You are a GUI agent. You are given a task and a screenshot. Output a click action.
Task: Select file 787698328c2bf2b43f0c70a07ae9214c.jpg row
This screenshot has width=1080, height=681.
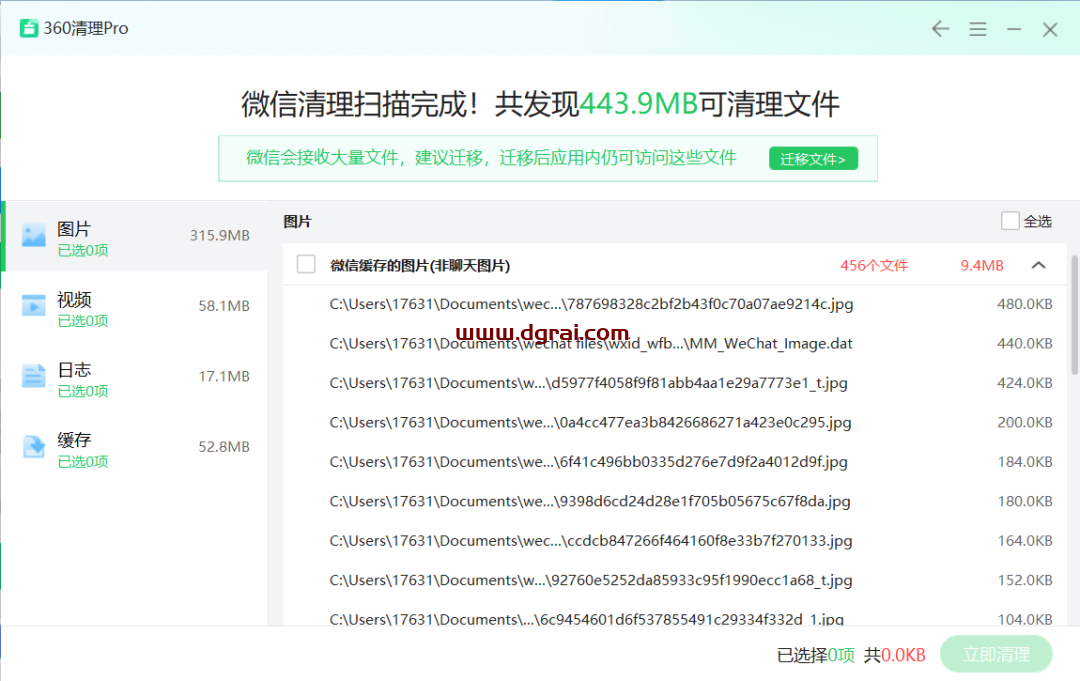(x=675, y=304)
